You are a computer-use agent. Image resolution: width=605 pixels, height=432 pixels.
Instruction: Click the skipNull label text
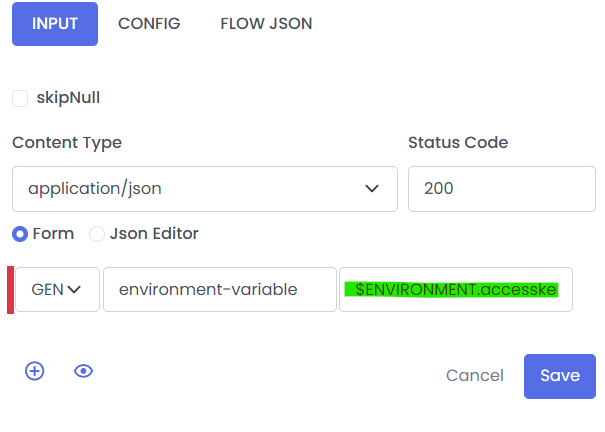click(68, 98)
